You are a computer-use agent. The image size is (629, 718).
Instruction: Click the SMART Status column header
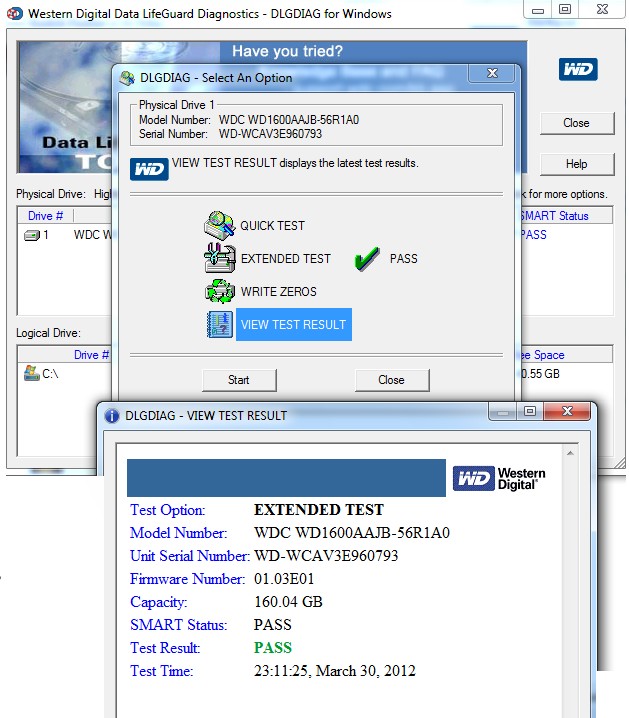tap(566, 216)
